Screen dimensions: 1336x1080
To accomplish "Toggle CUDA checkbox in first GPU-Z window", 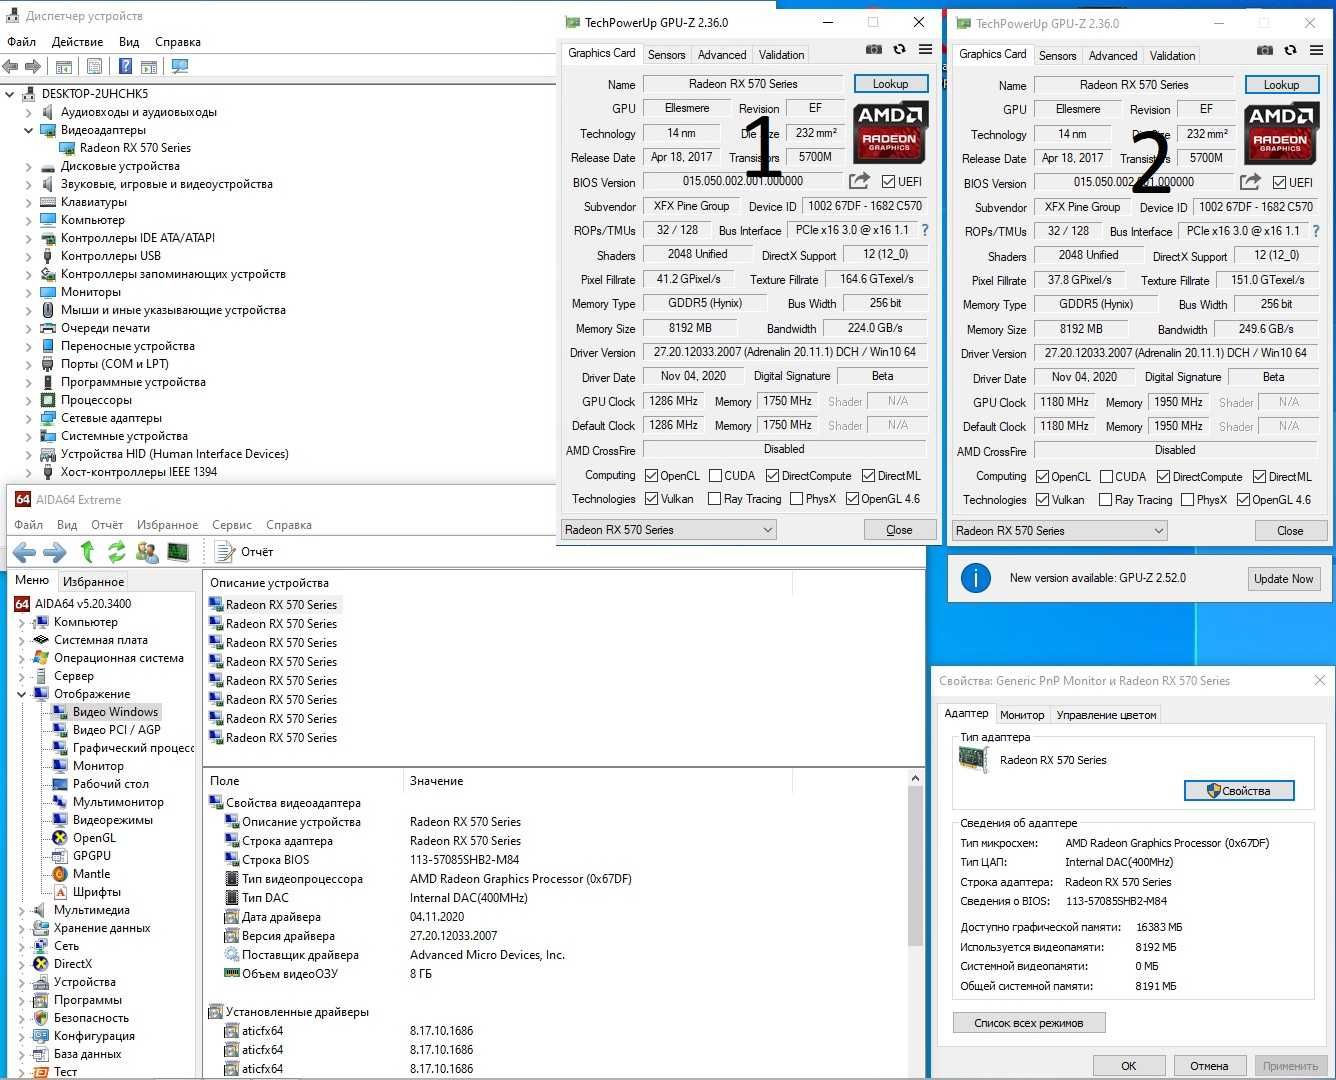I will point(715,476).
